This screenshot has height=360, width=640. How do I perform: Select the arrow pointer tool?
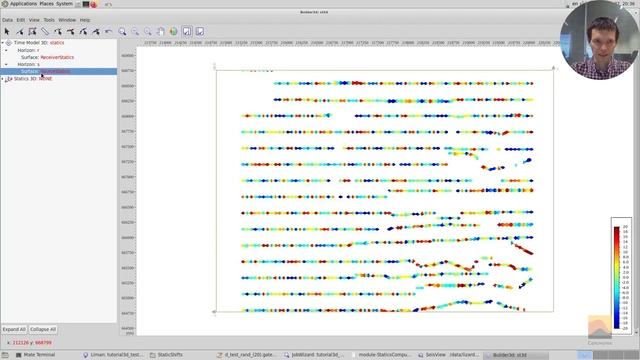[x=7, y=31]
